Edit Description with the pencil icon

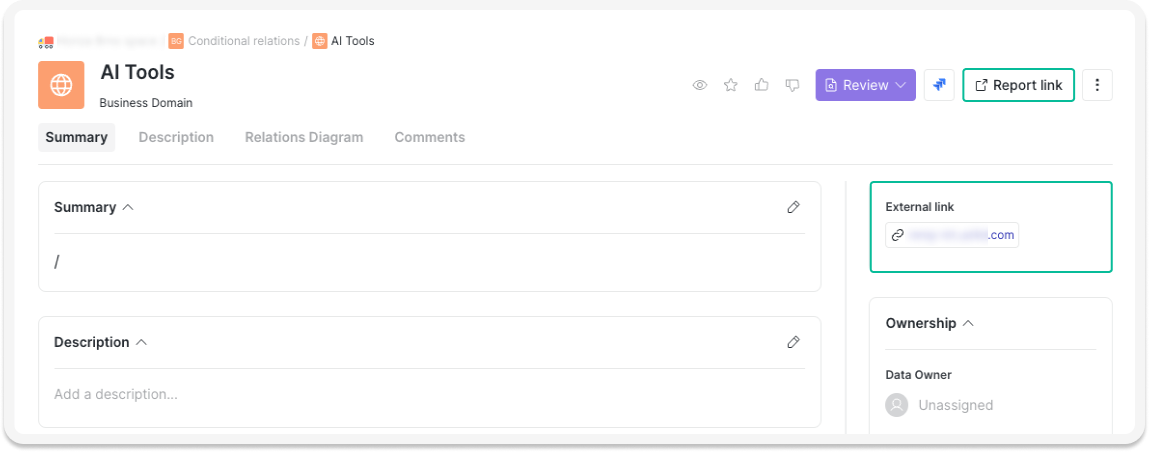pyautogui.click(x=793, y=342)
